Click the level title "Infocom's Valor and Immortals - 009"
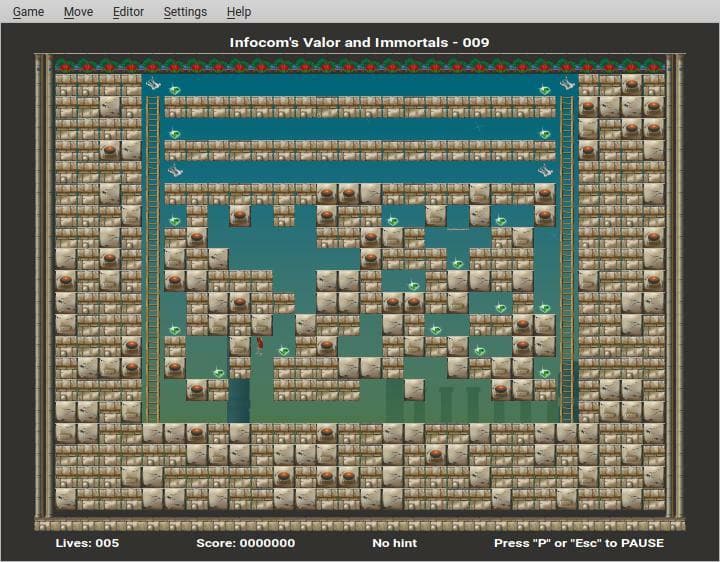The width and height of the screenshot is (720, 562). pyautogui.click(x=360, y=43)
